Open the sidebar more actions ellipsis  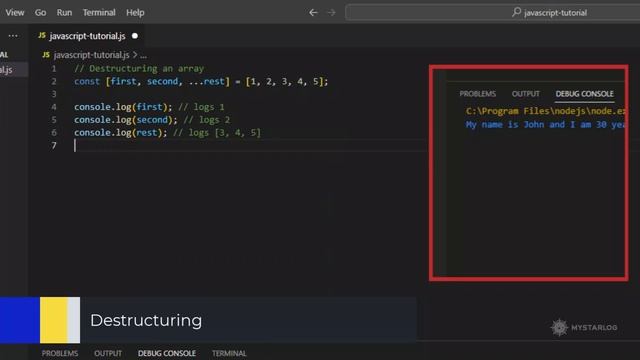point(13,36)
